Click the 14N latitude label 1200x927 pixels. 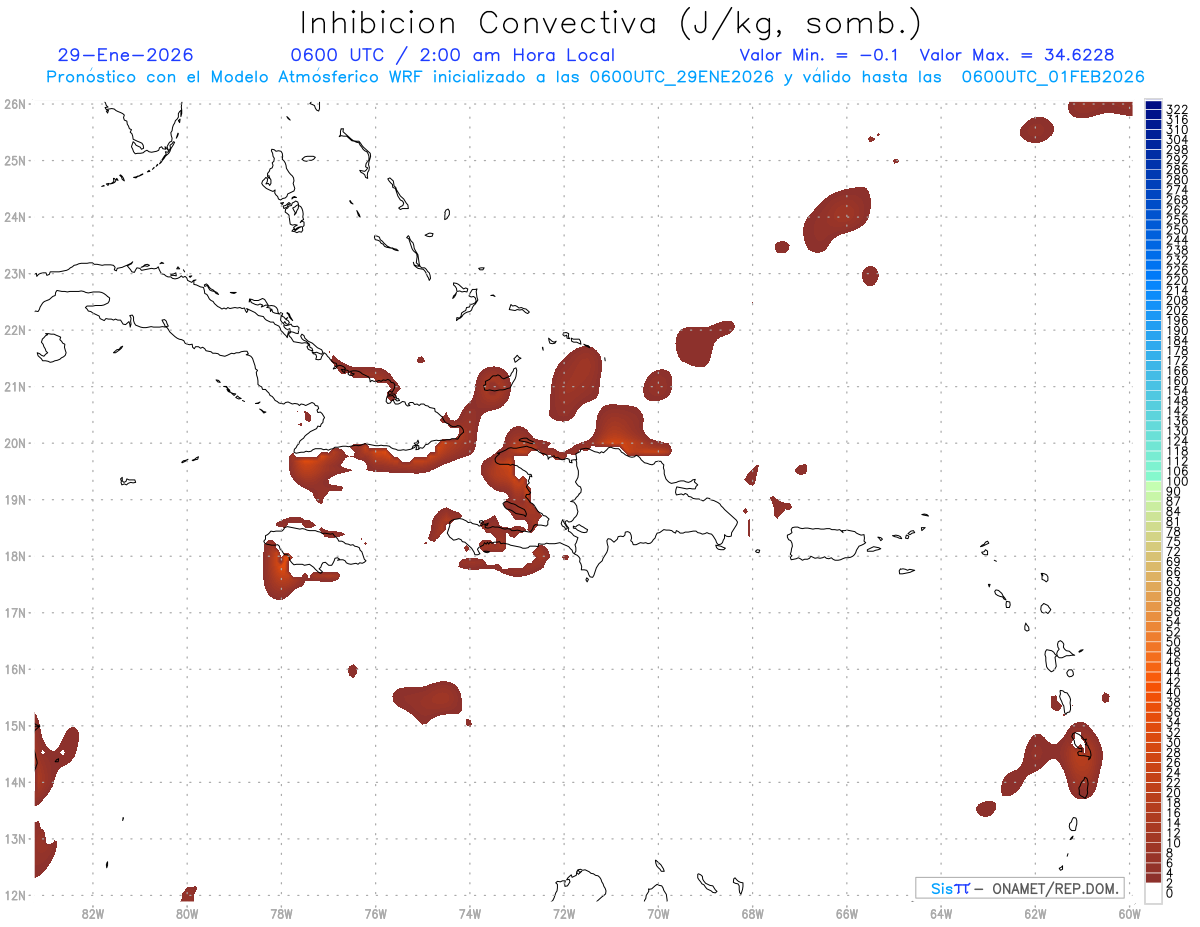(14, 781)
